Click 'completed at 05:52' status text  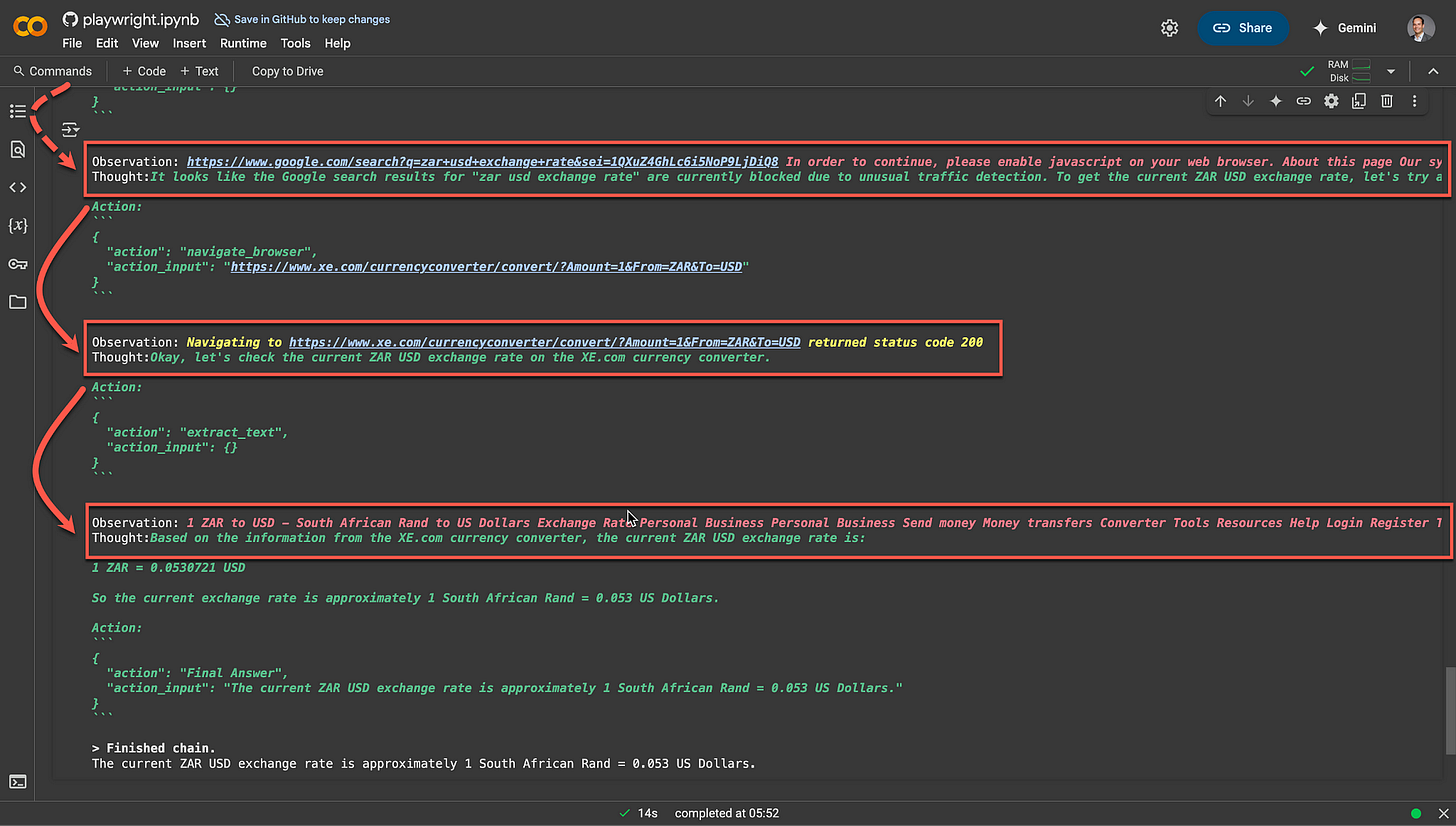tap(727, 813)
